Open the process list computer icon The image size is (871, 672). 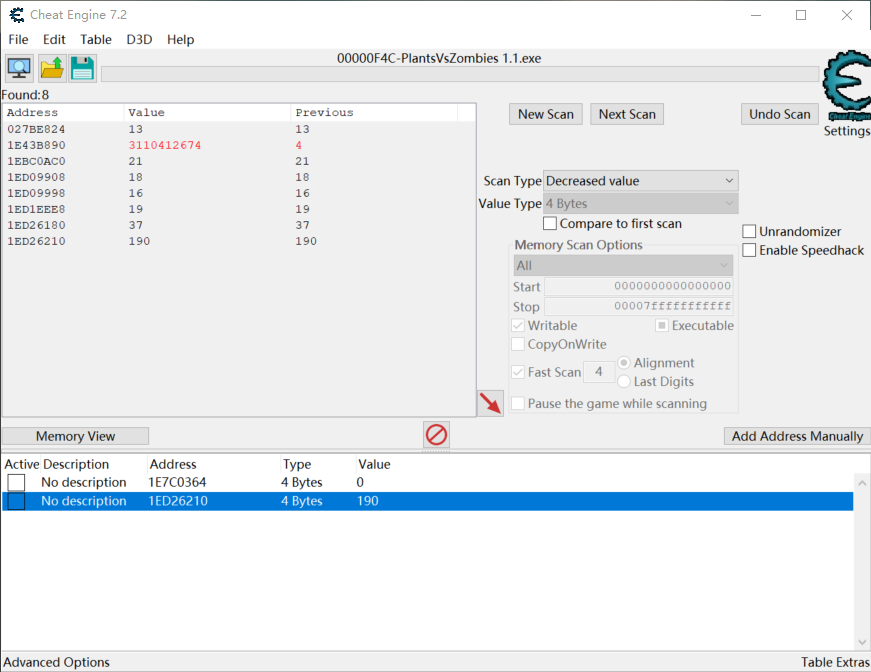[19, 68]
